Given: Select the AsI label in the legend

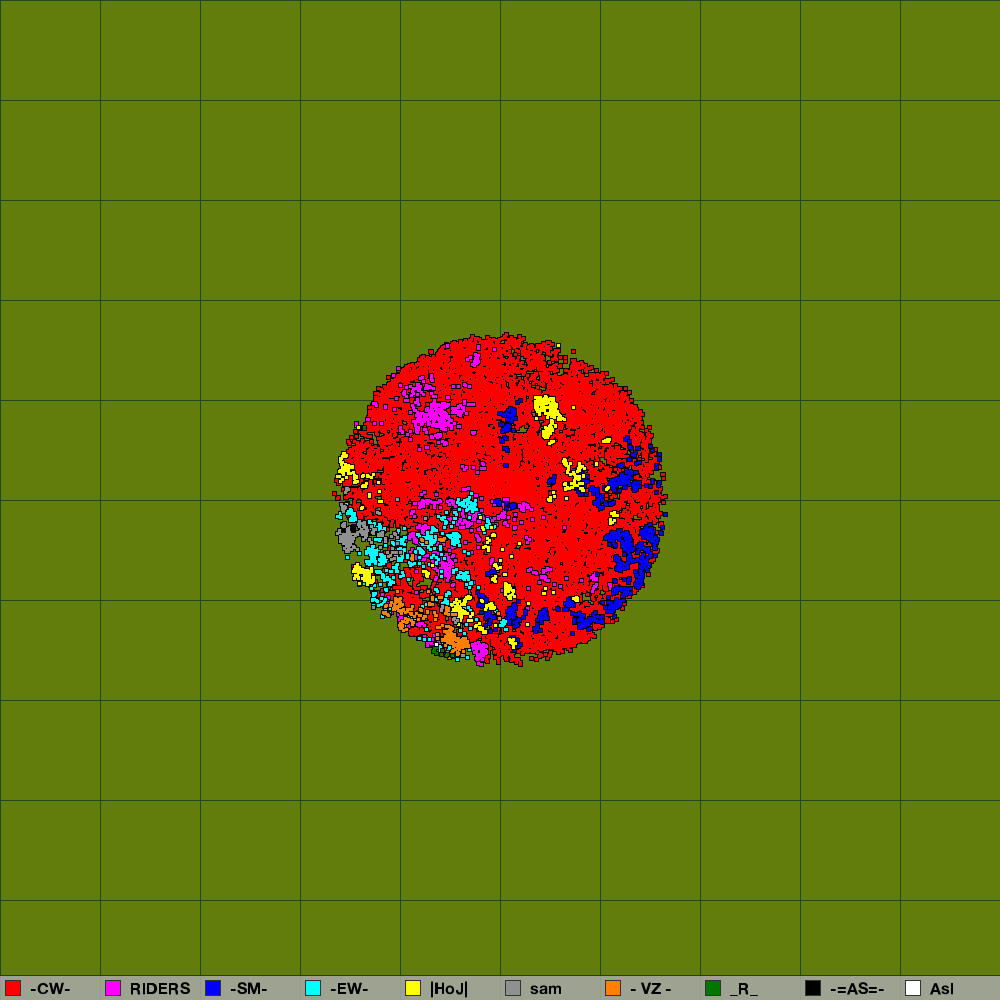Looking at the screenshot, I should [942, 989].
